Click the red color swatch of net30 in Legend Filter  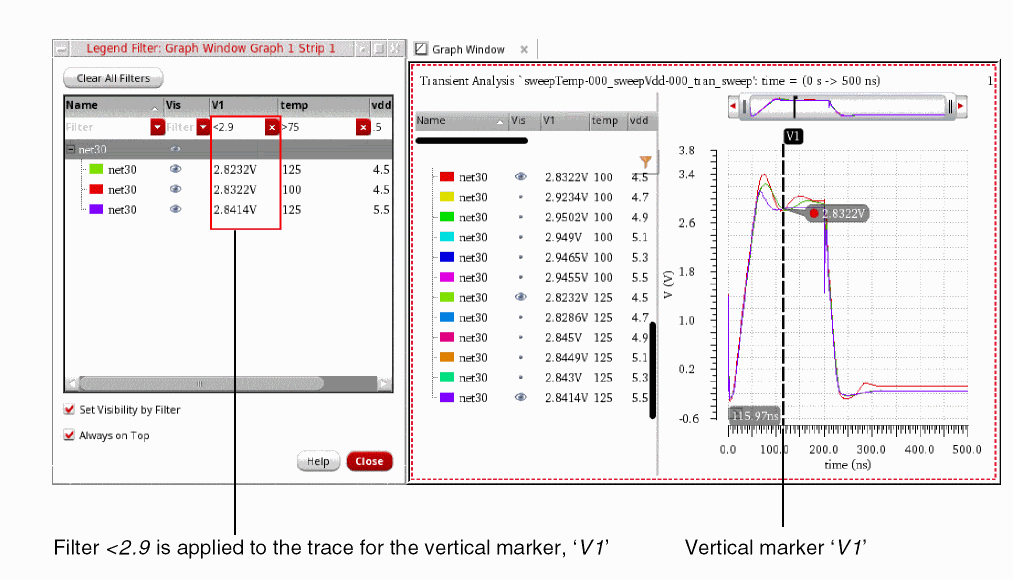(x=97, y=190)
